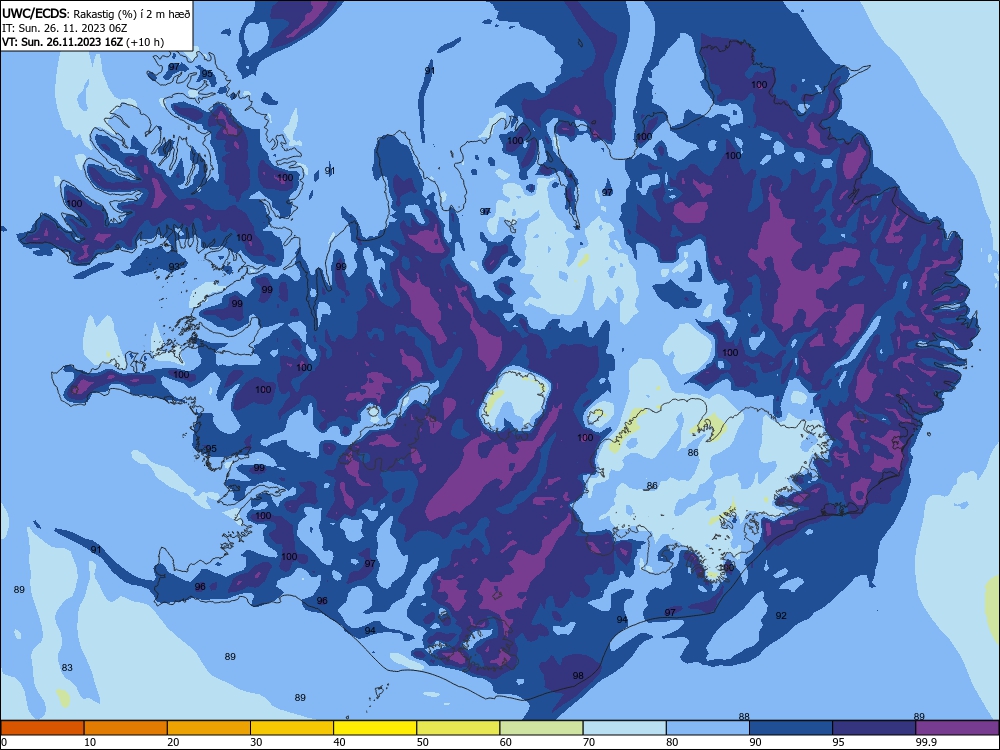Click the medium blue 90–95 legend swatch
Screen dimensions: 1000x750
point(791,728)
